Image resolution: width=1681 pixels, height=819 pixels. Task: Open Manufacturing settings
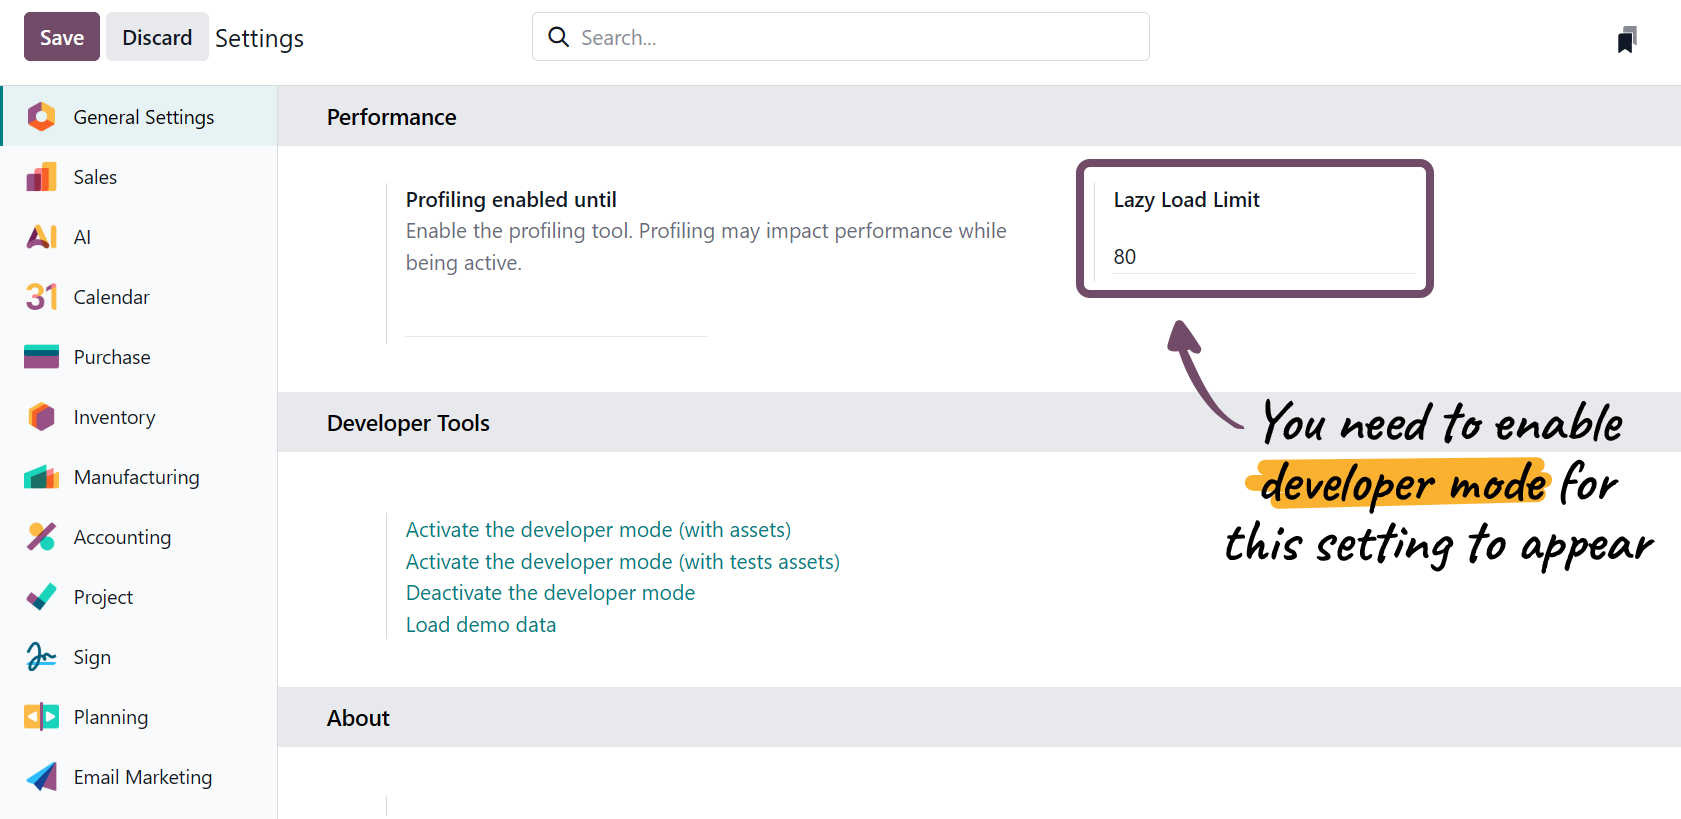coord(139,476)
